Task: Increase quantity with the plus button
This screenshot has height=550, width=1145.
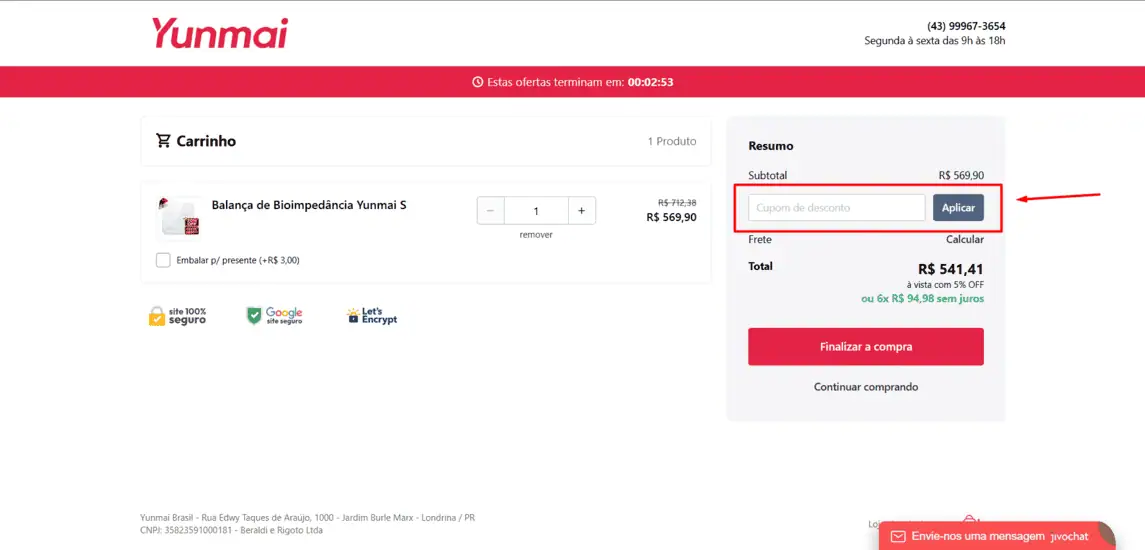Action: tap(581, 210)
